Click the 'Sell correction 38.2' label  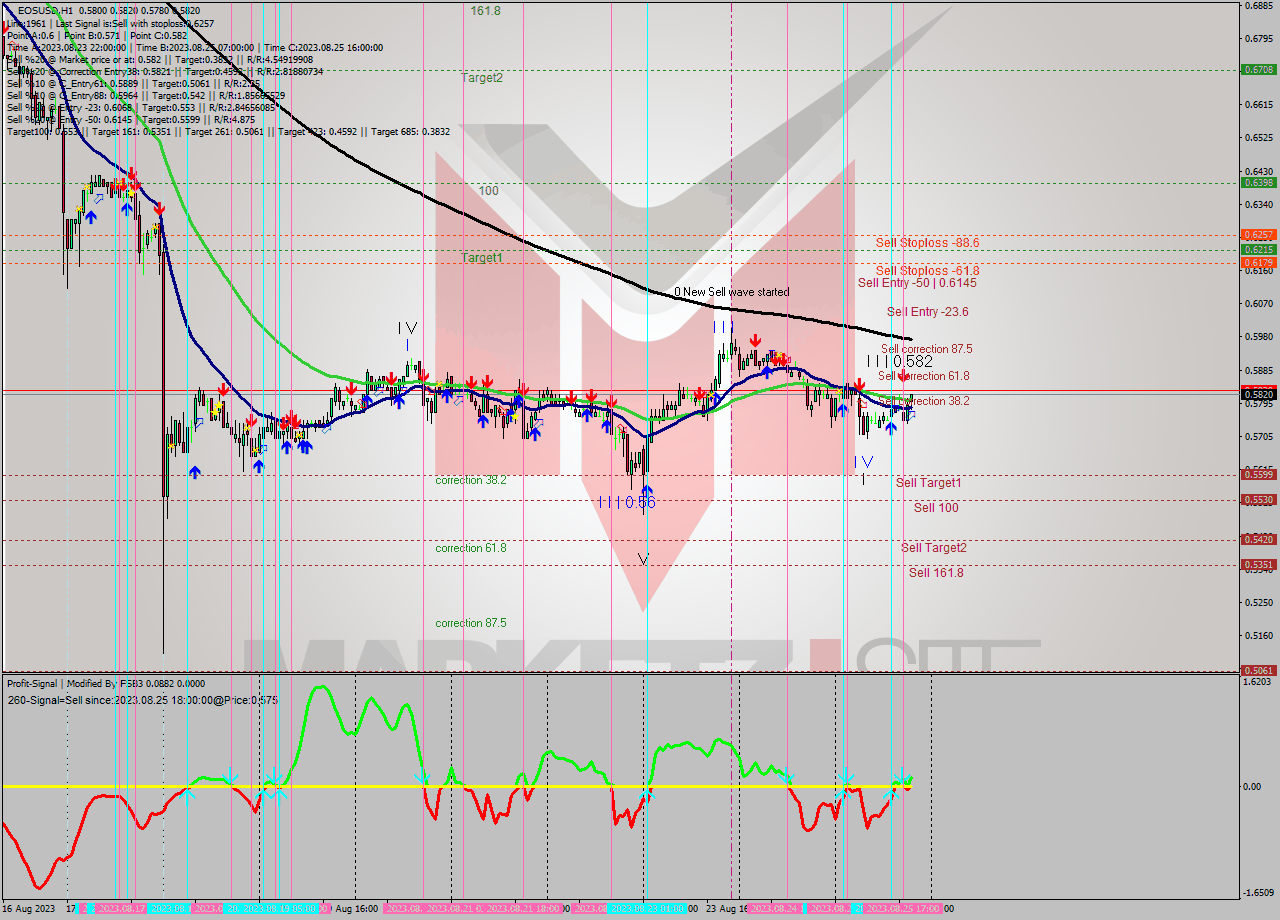(925, 401)
